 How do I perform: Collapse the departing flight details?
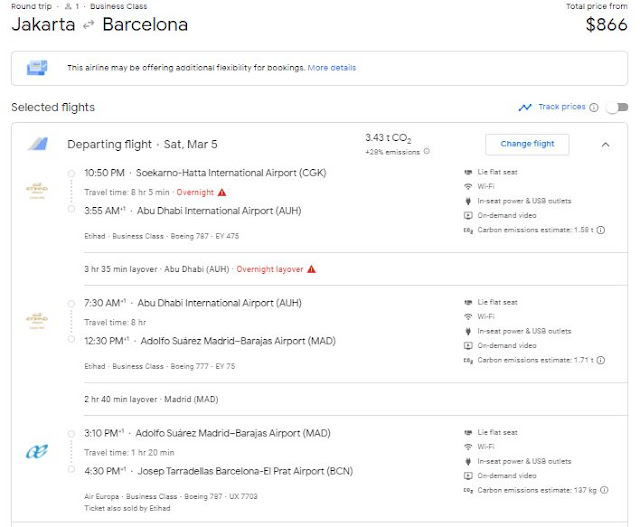[605, 144]
